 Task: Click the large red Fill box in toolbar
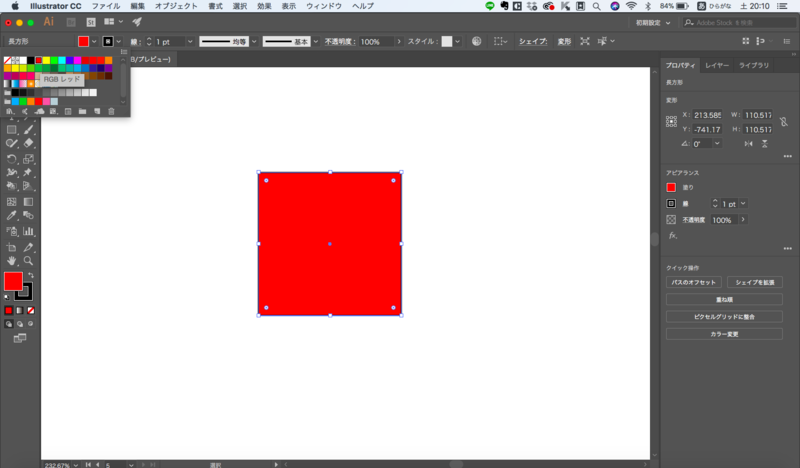tap(13, 281)
